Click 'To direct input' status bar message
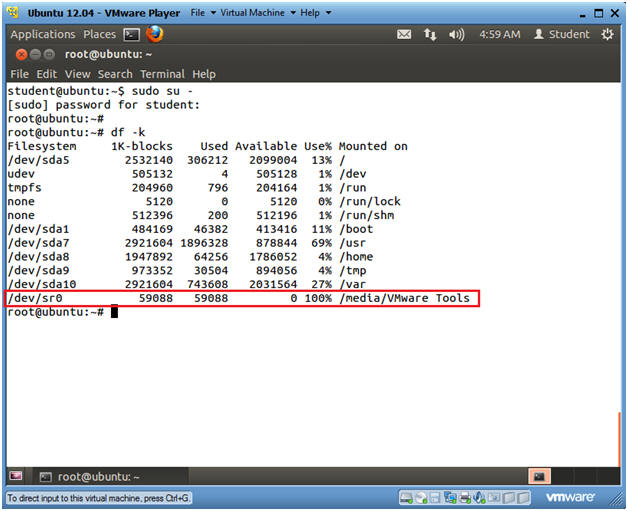The height and width of the screenshot is (511, 628). (98, 498)
